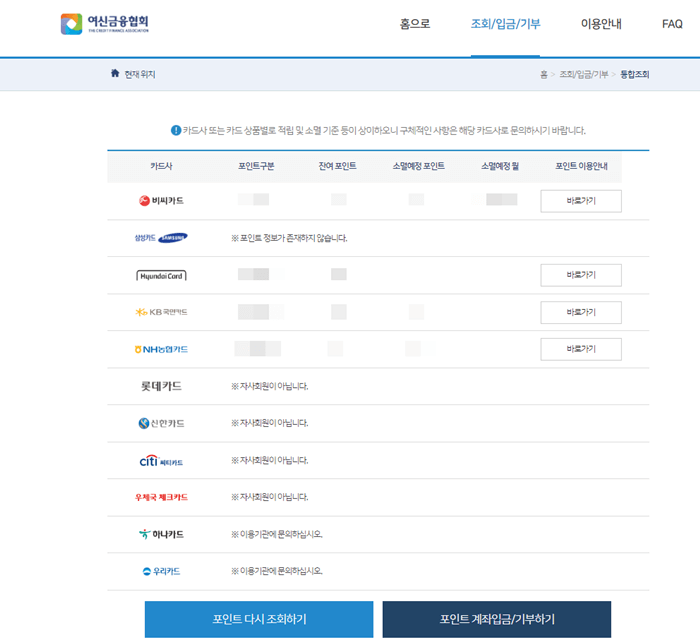Image resolution: width=700 pixels, height=644 pixels.
Task: Click the 소멸예정 포인트 column header
Action: tap(418, 166)
